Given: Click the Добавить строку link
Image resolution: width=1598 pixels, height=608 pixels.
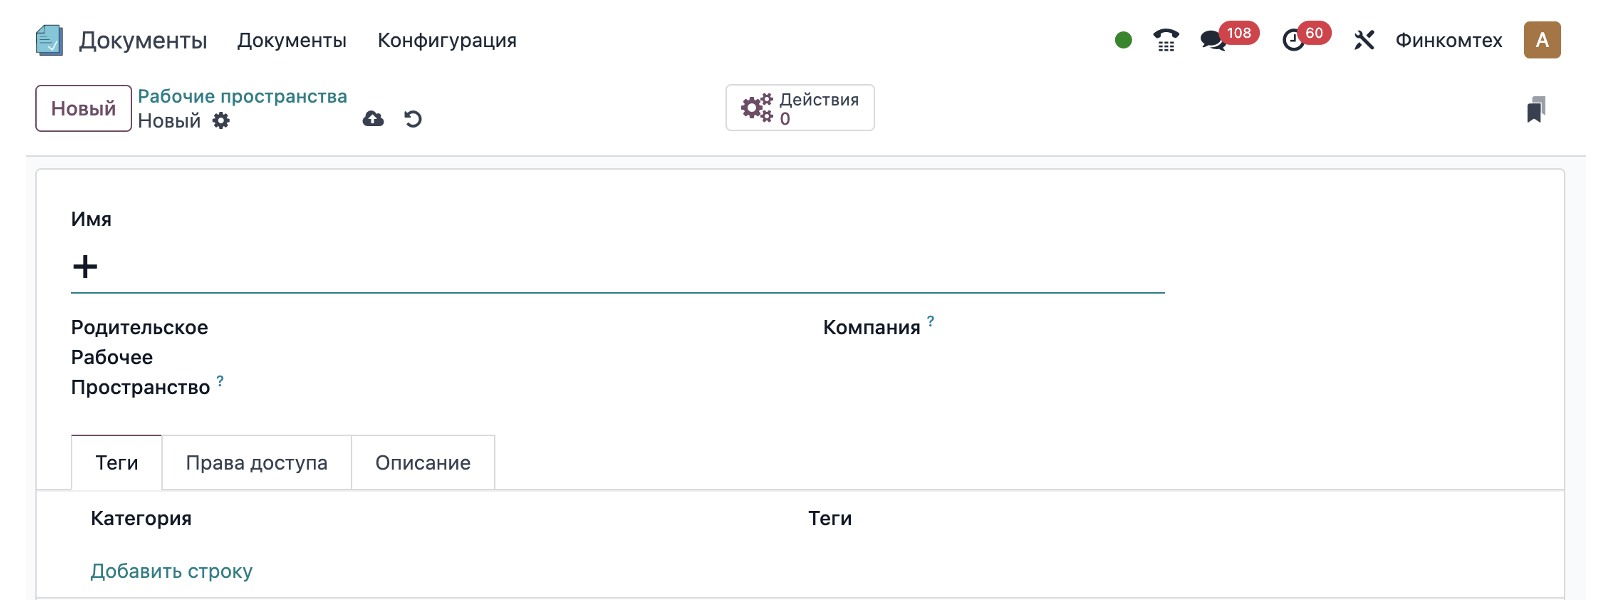Looking at the screenshot, I should coord(171,571).
